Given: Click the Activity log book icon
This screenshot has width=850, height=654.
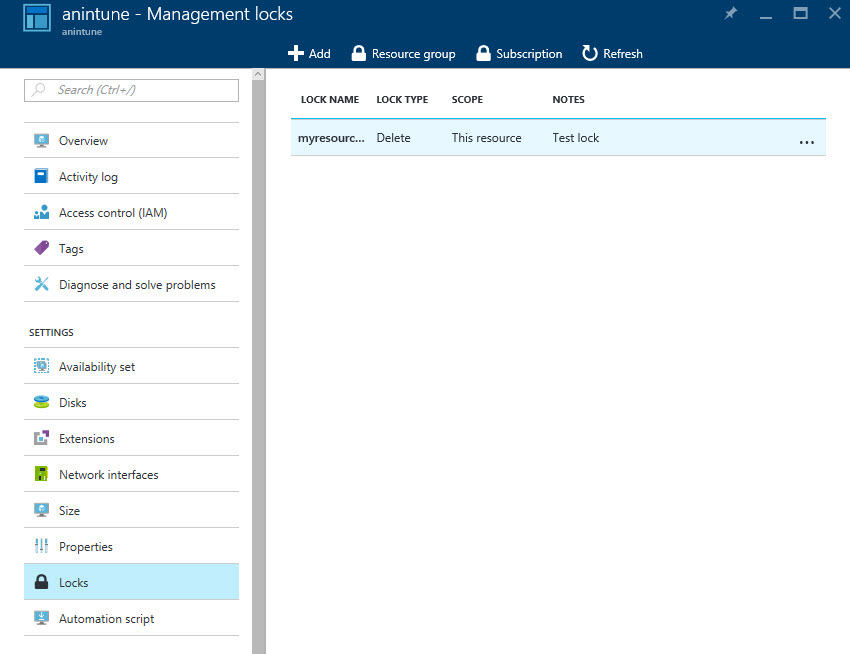Looking at the screenshot, I should click(41, 176).
